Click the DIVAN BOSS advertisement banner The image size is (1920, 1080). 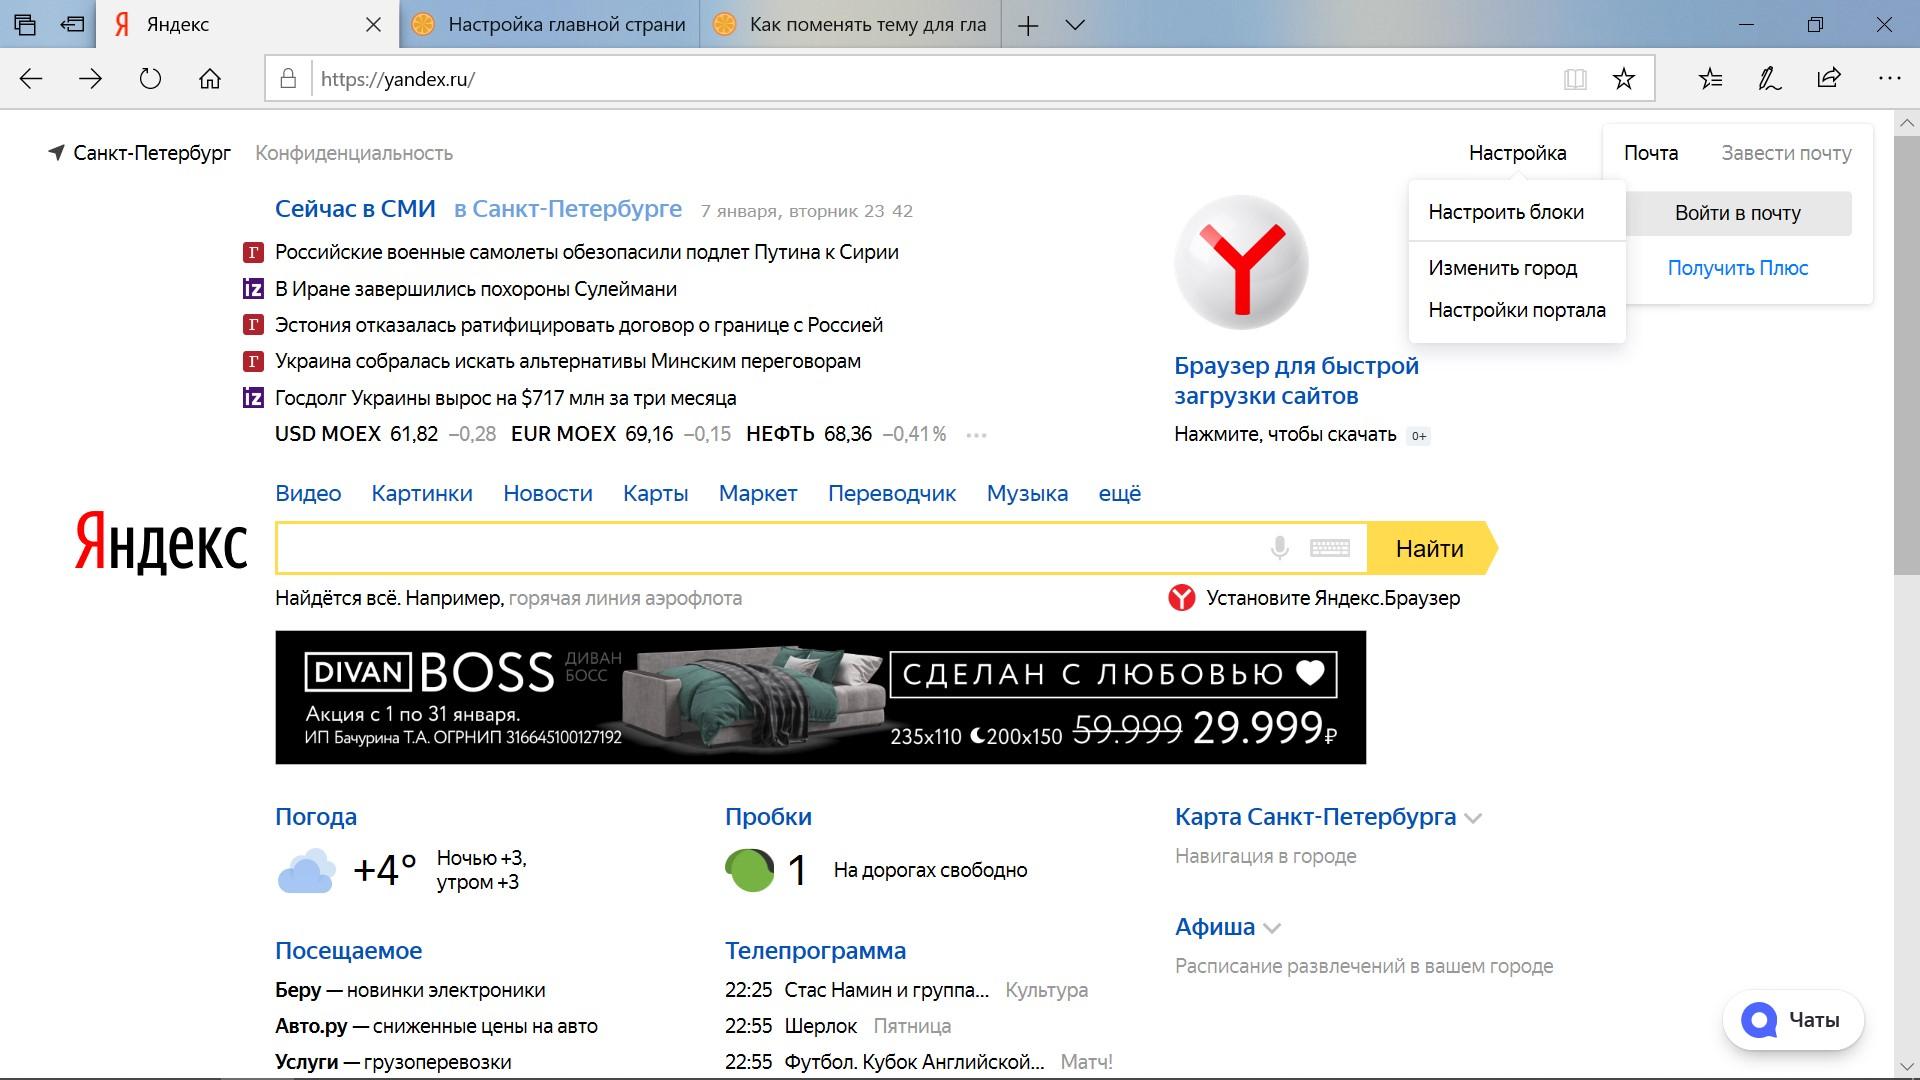pyautogui.click(x=820, y=697)
